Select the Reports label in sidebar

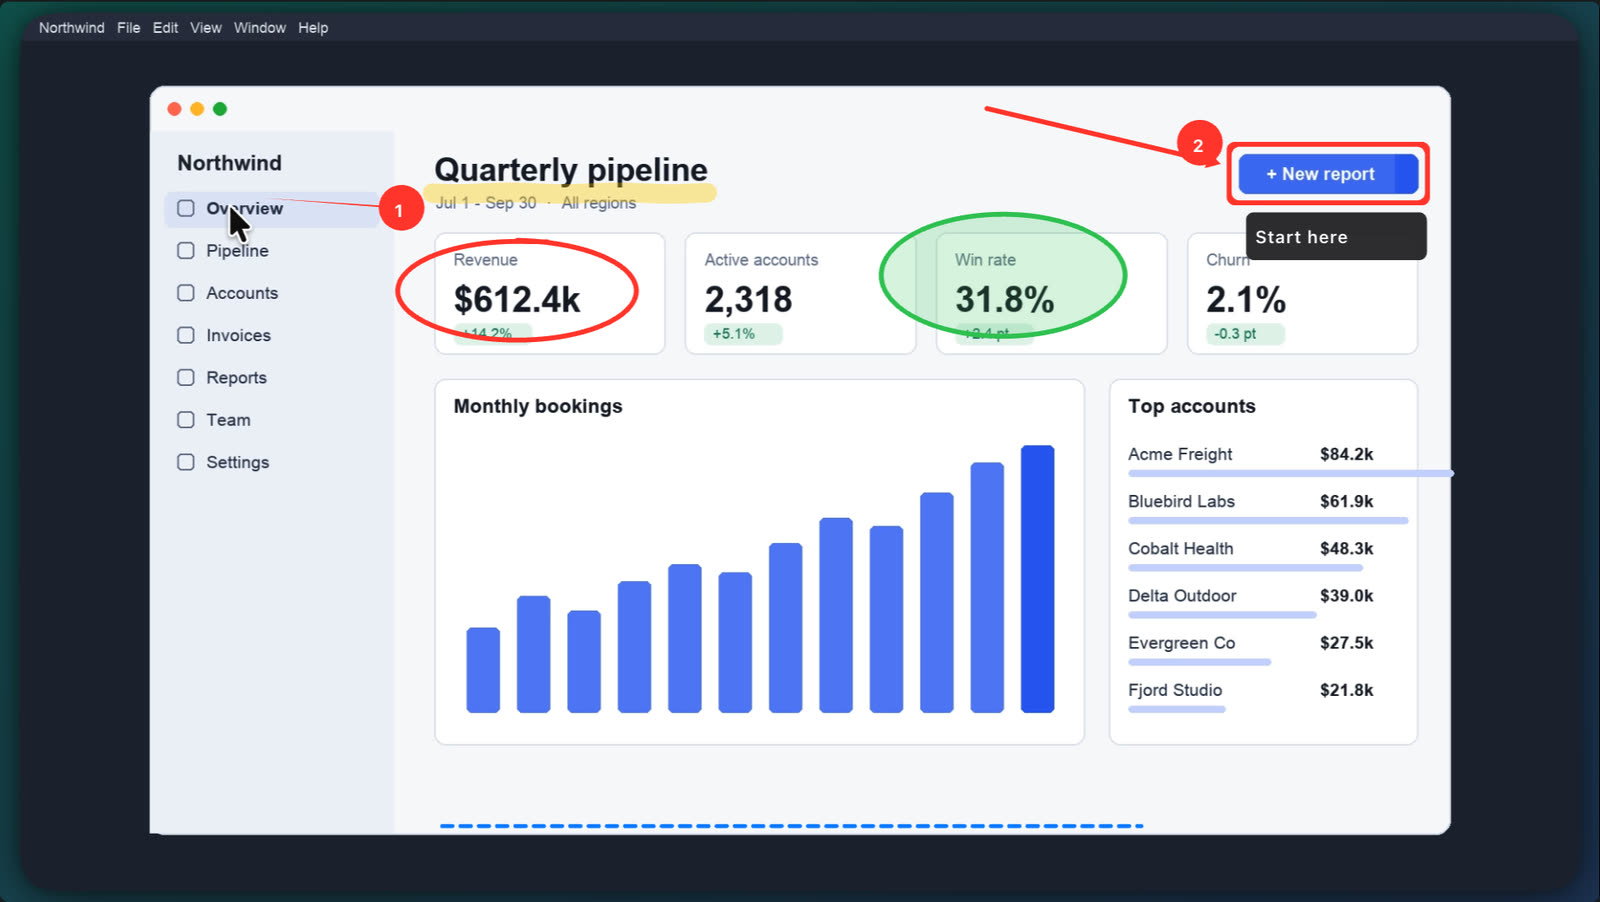(x=236, y=377)
